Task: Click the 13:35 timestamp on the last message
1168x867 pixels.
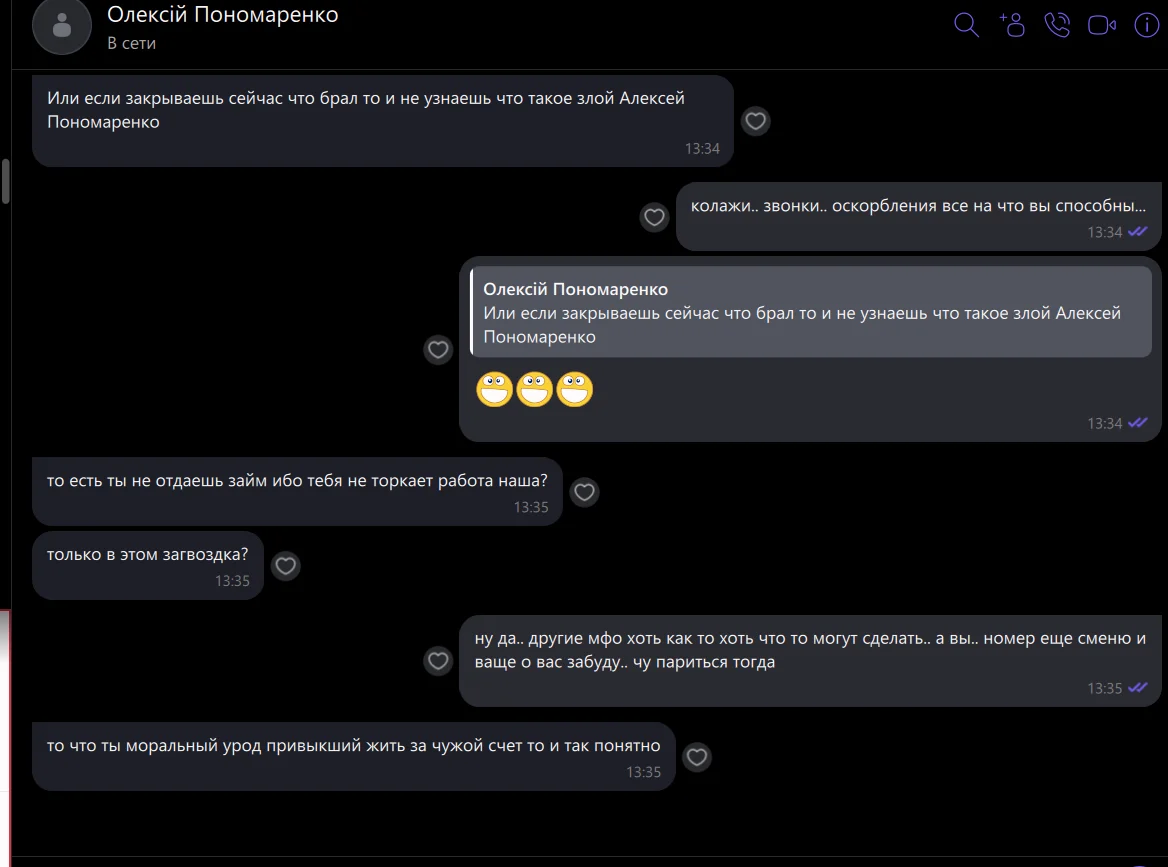Action: click(643, 772)
